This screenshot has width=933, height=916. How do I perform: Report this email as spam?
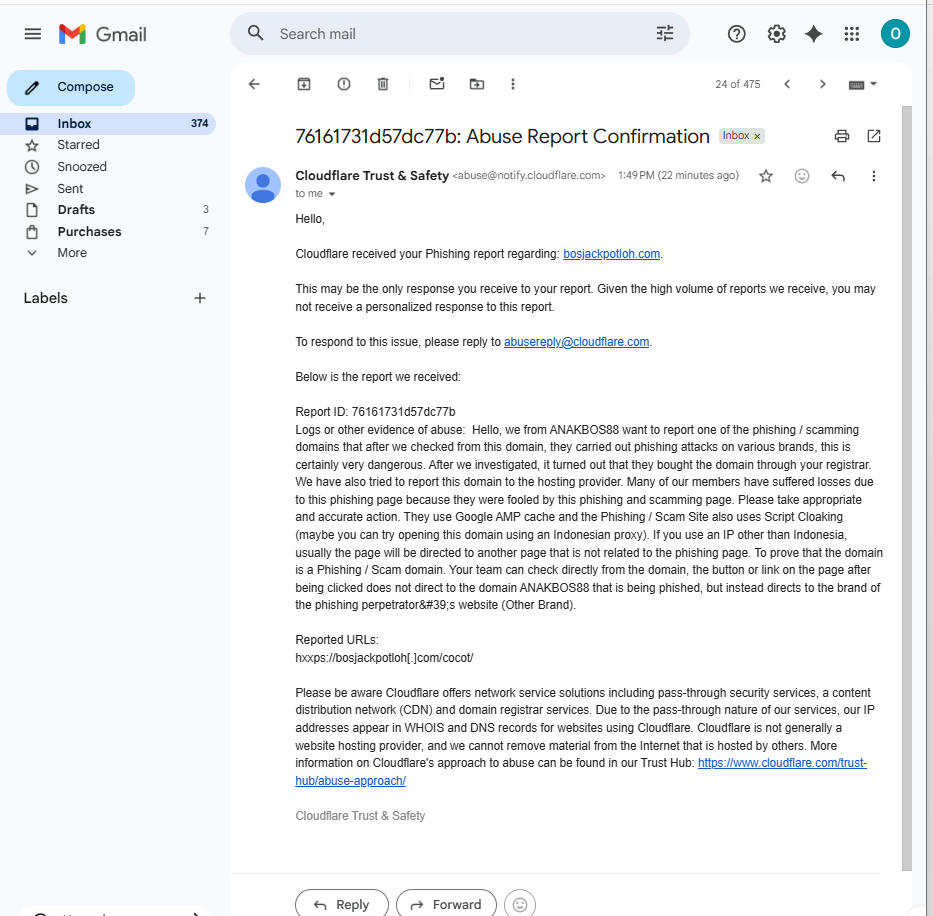point(344,84)
